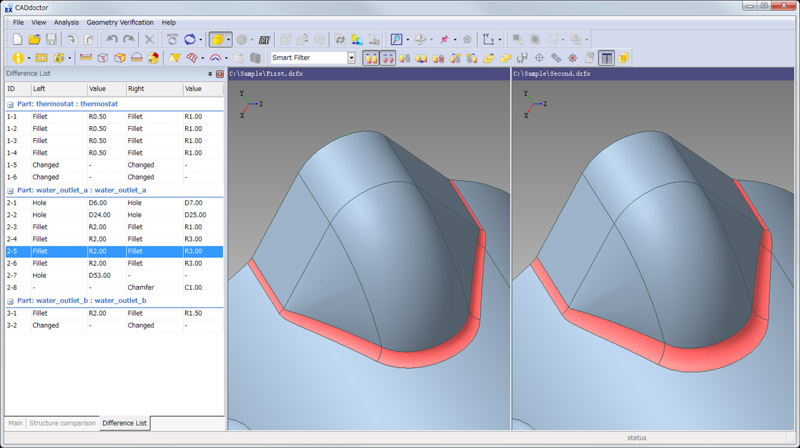Viewport: 800px width, 448px height.
Task: Click the protractor half-circle measure icon
Action: [137, 58]
